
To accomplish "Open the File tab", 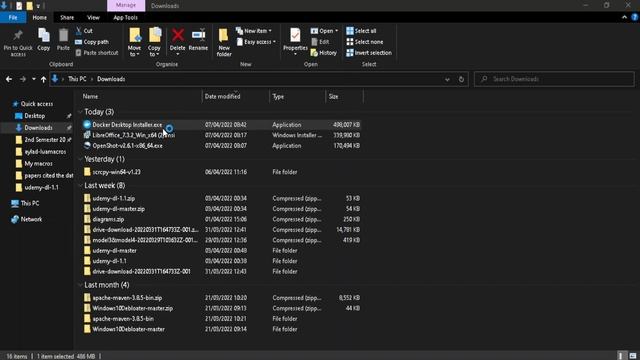I will [x=13, y=17].
